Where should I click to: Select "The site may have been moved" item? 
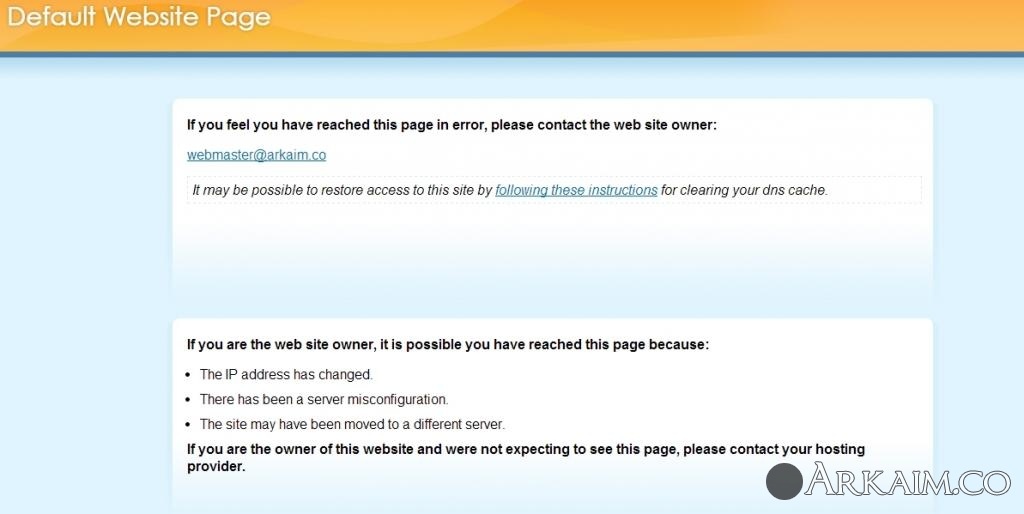[x=352, y=424]
